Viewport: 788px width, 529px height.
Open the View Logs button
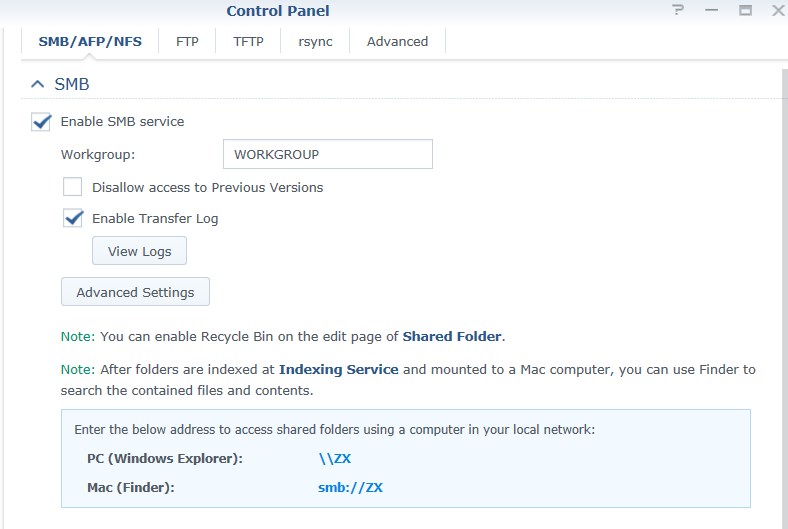click(139, 251)
